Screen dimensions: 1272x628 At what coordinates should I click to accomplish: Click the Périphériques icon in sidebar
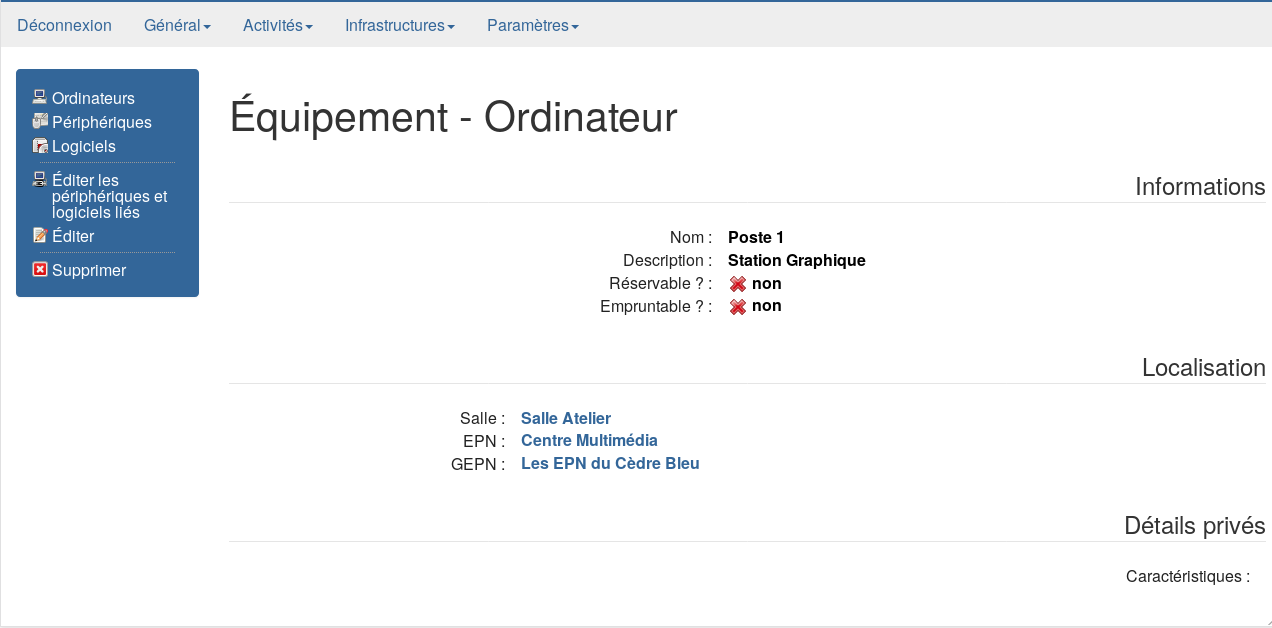point(40,121)
